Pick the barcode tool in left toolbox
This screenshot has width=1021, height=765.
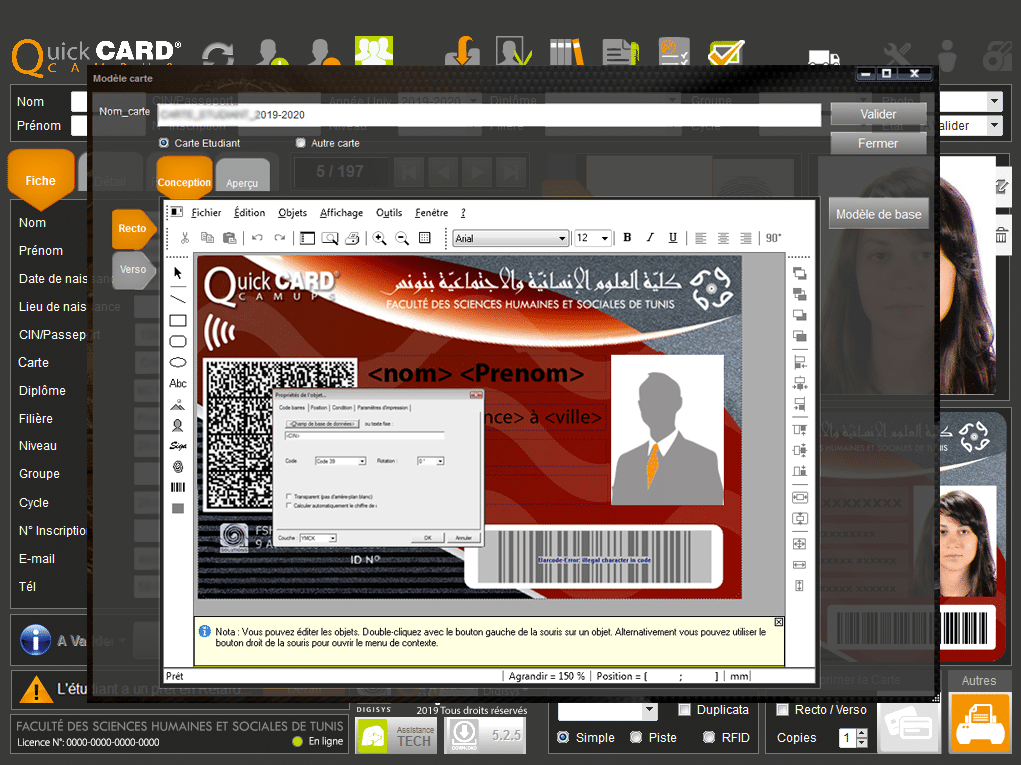(178, 487)
